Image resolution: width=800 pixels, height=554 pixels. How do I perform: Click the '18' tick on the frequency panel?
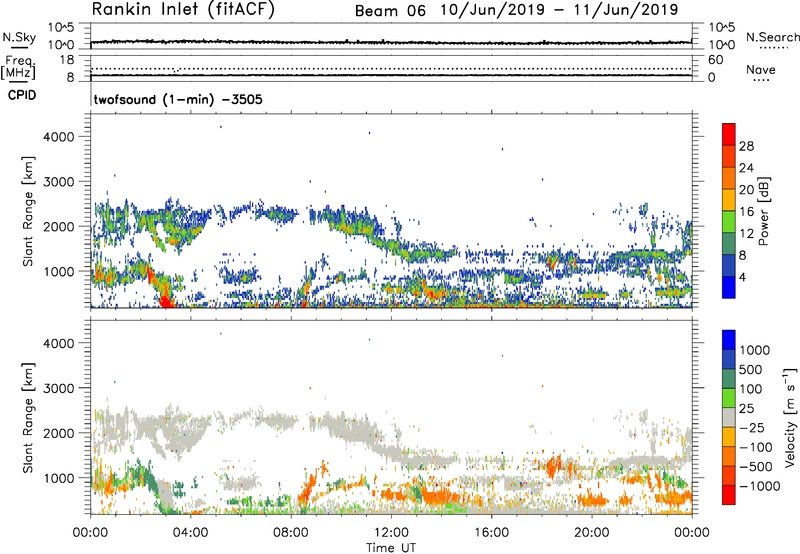click(67, 60)
